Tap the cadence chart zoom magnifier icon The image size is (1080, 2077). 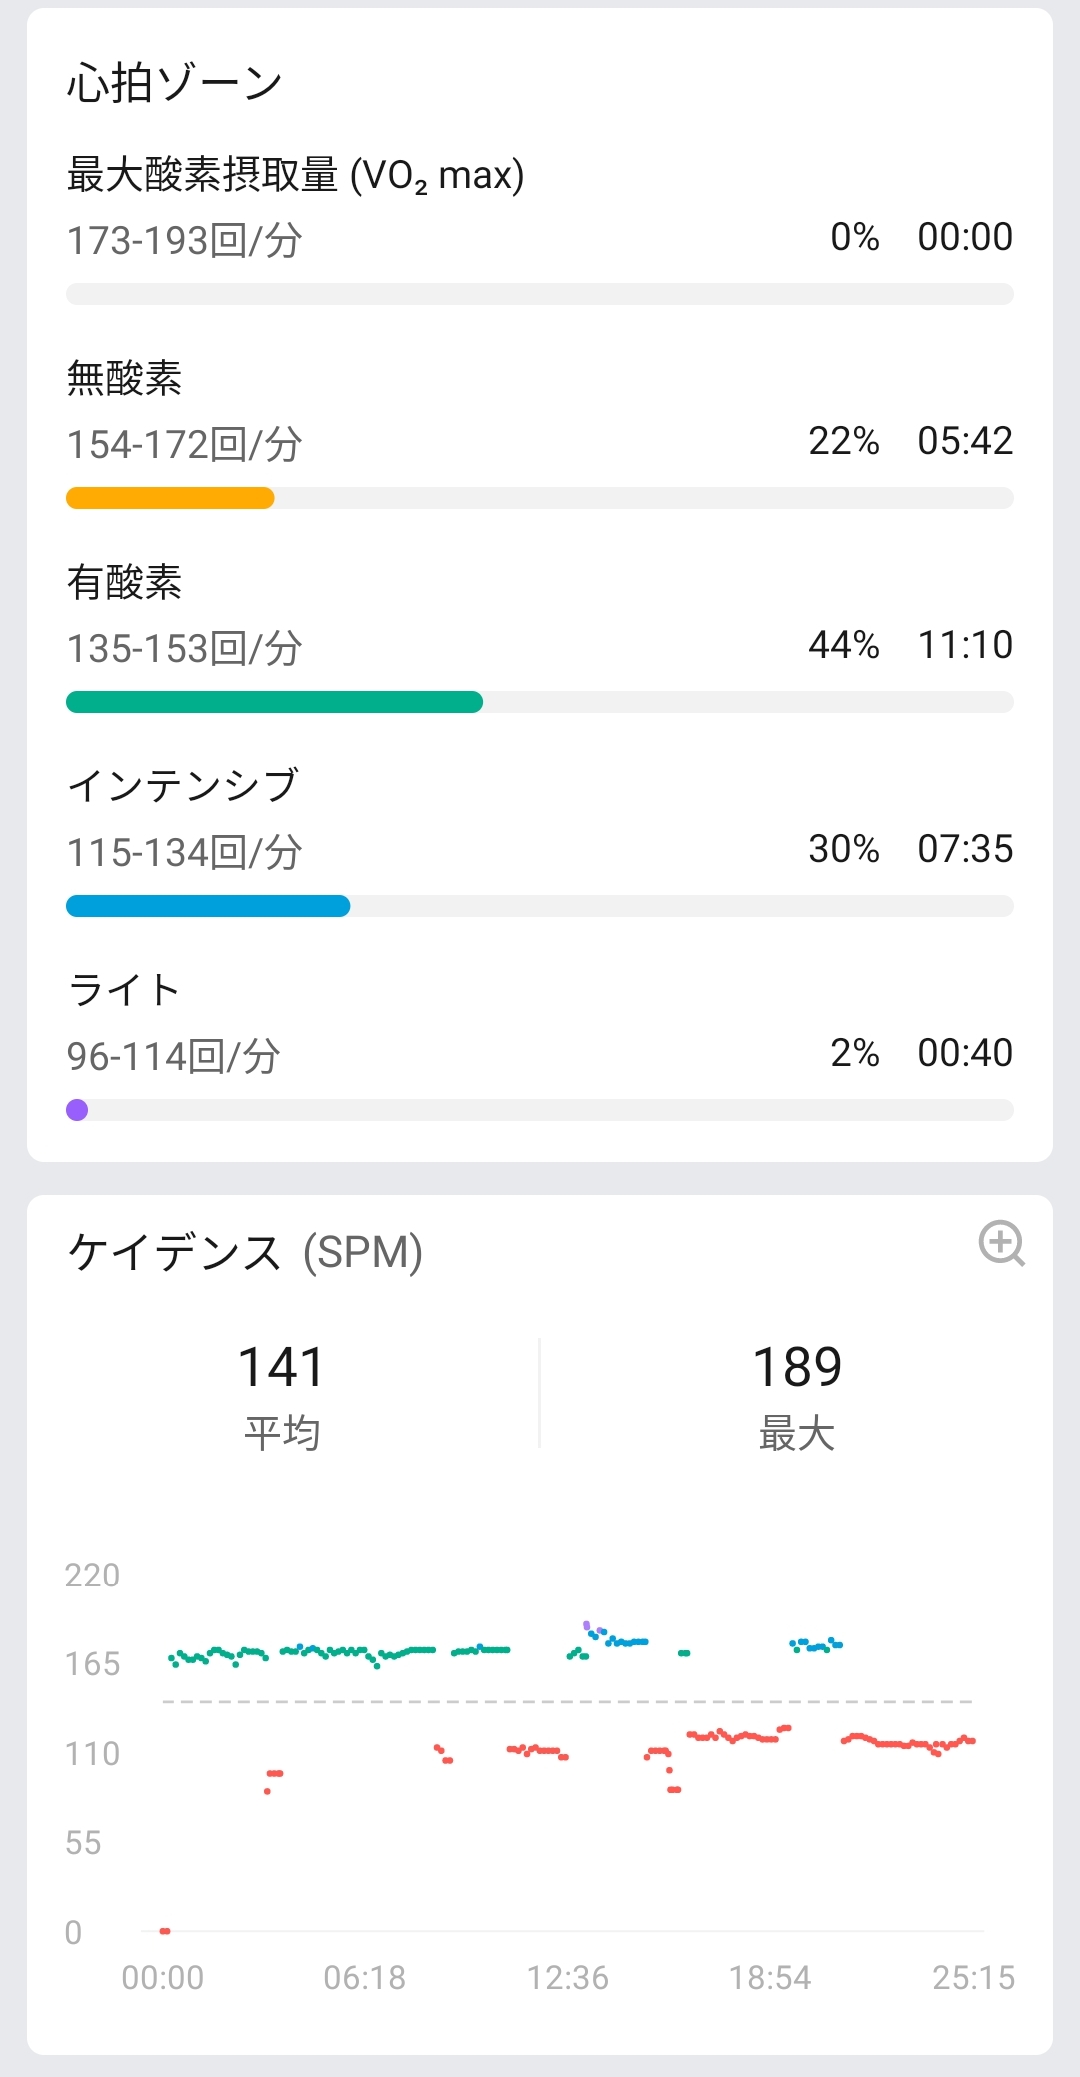1001,1243
